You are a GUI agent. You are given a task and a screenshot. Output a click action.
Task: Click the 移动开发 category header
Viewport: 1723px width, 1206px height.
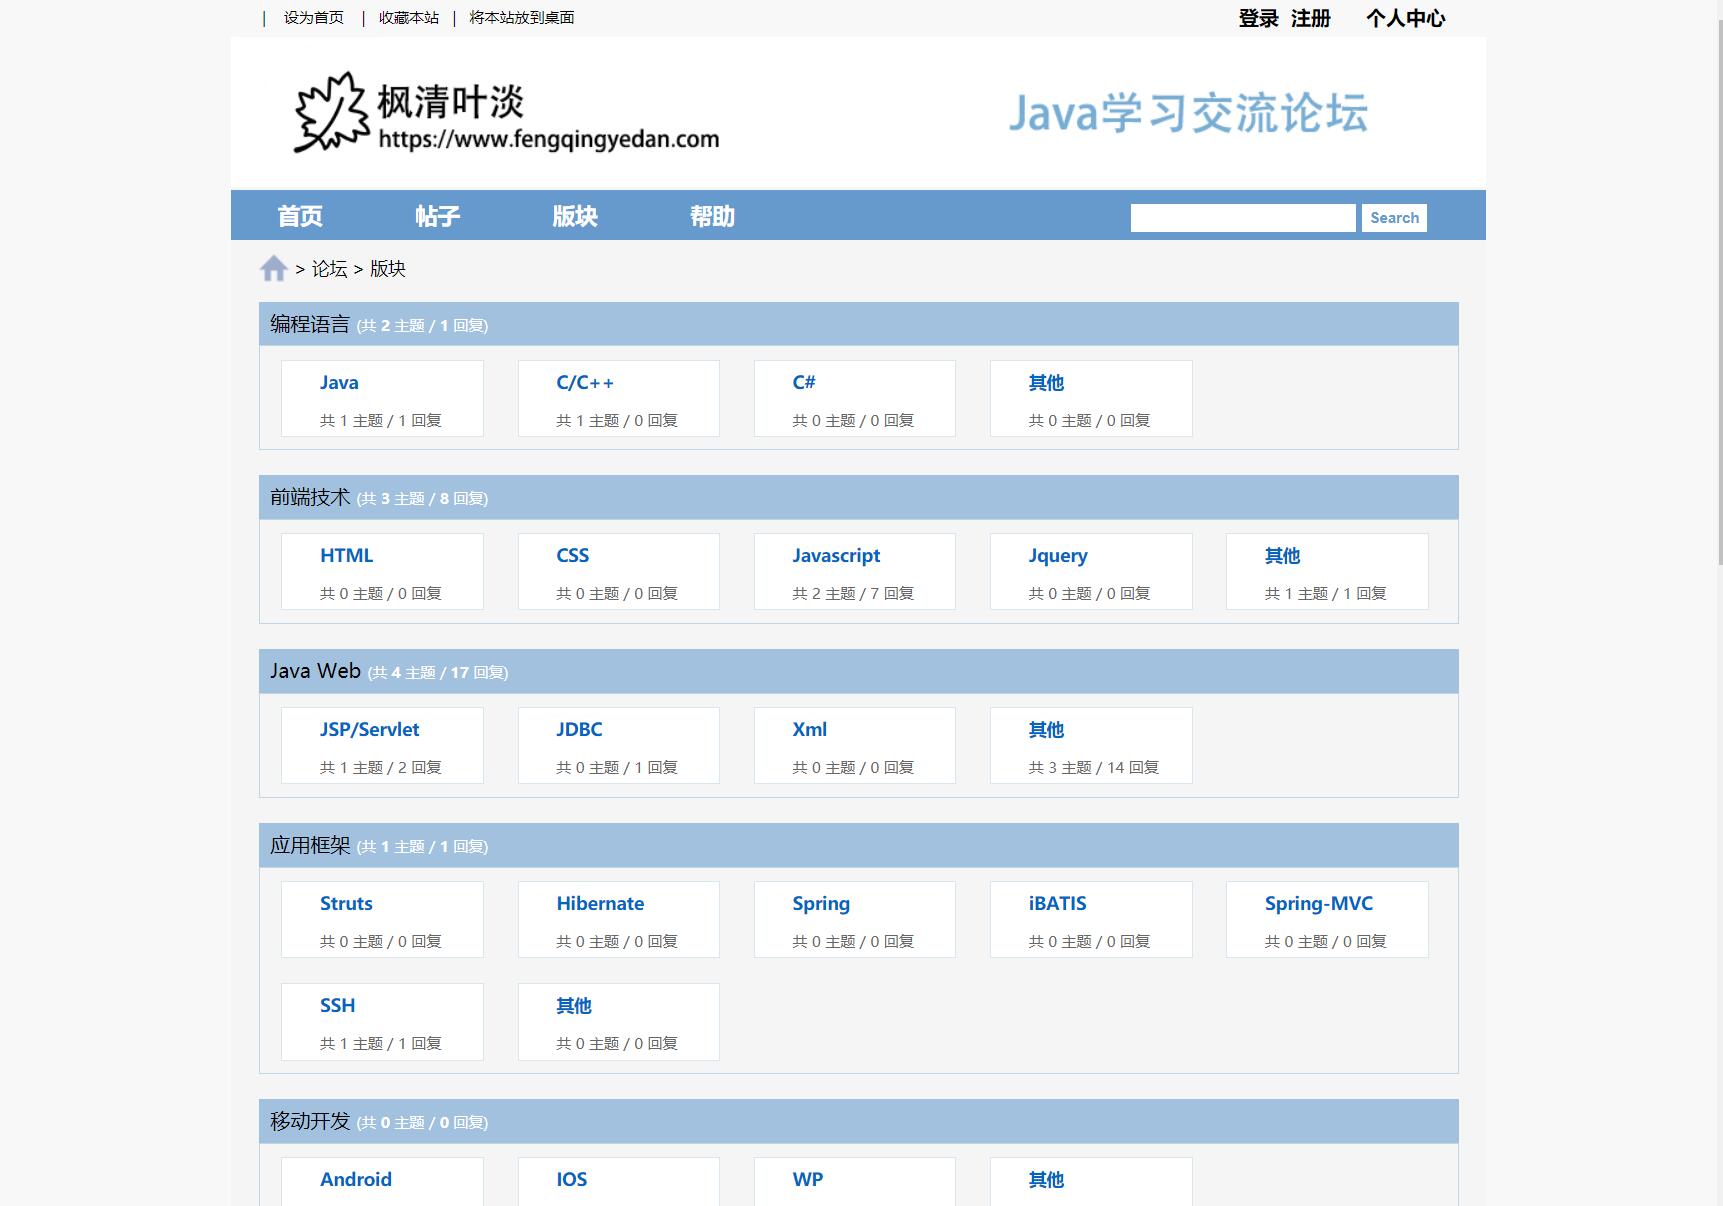(x=859, y=1121)
